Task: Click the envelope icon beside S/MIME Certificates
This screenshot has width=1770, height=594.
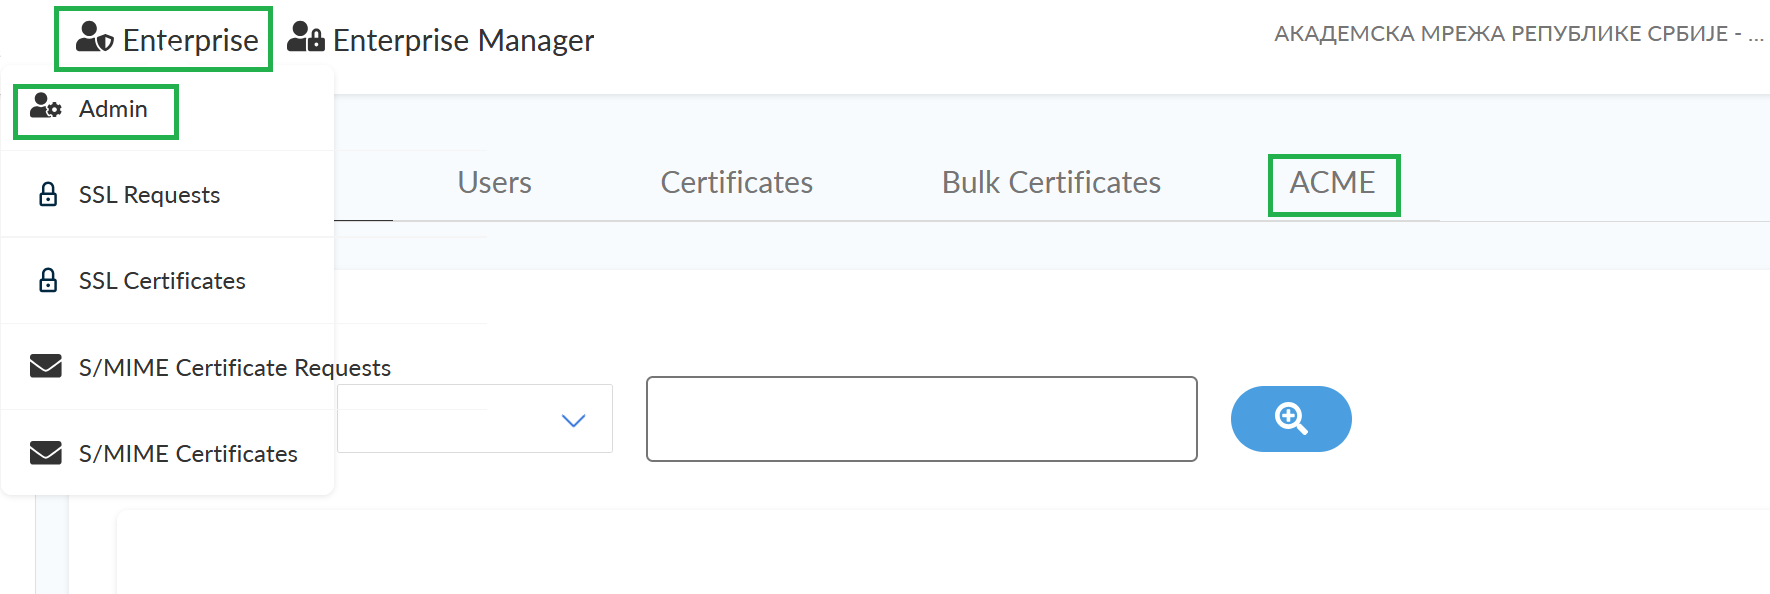Action: [x=46, y=453]
